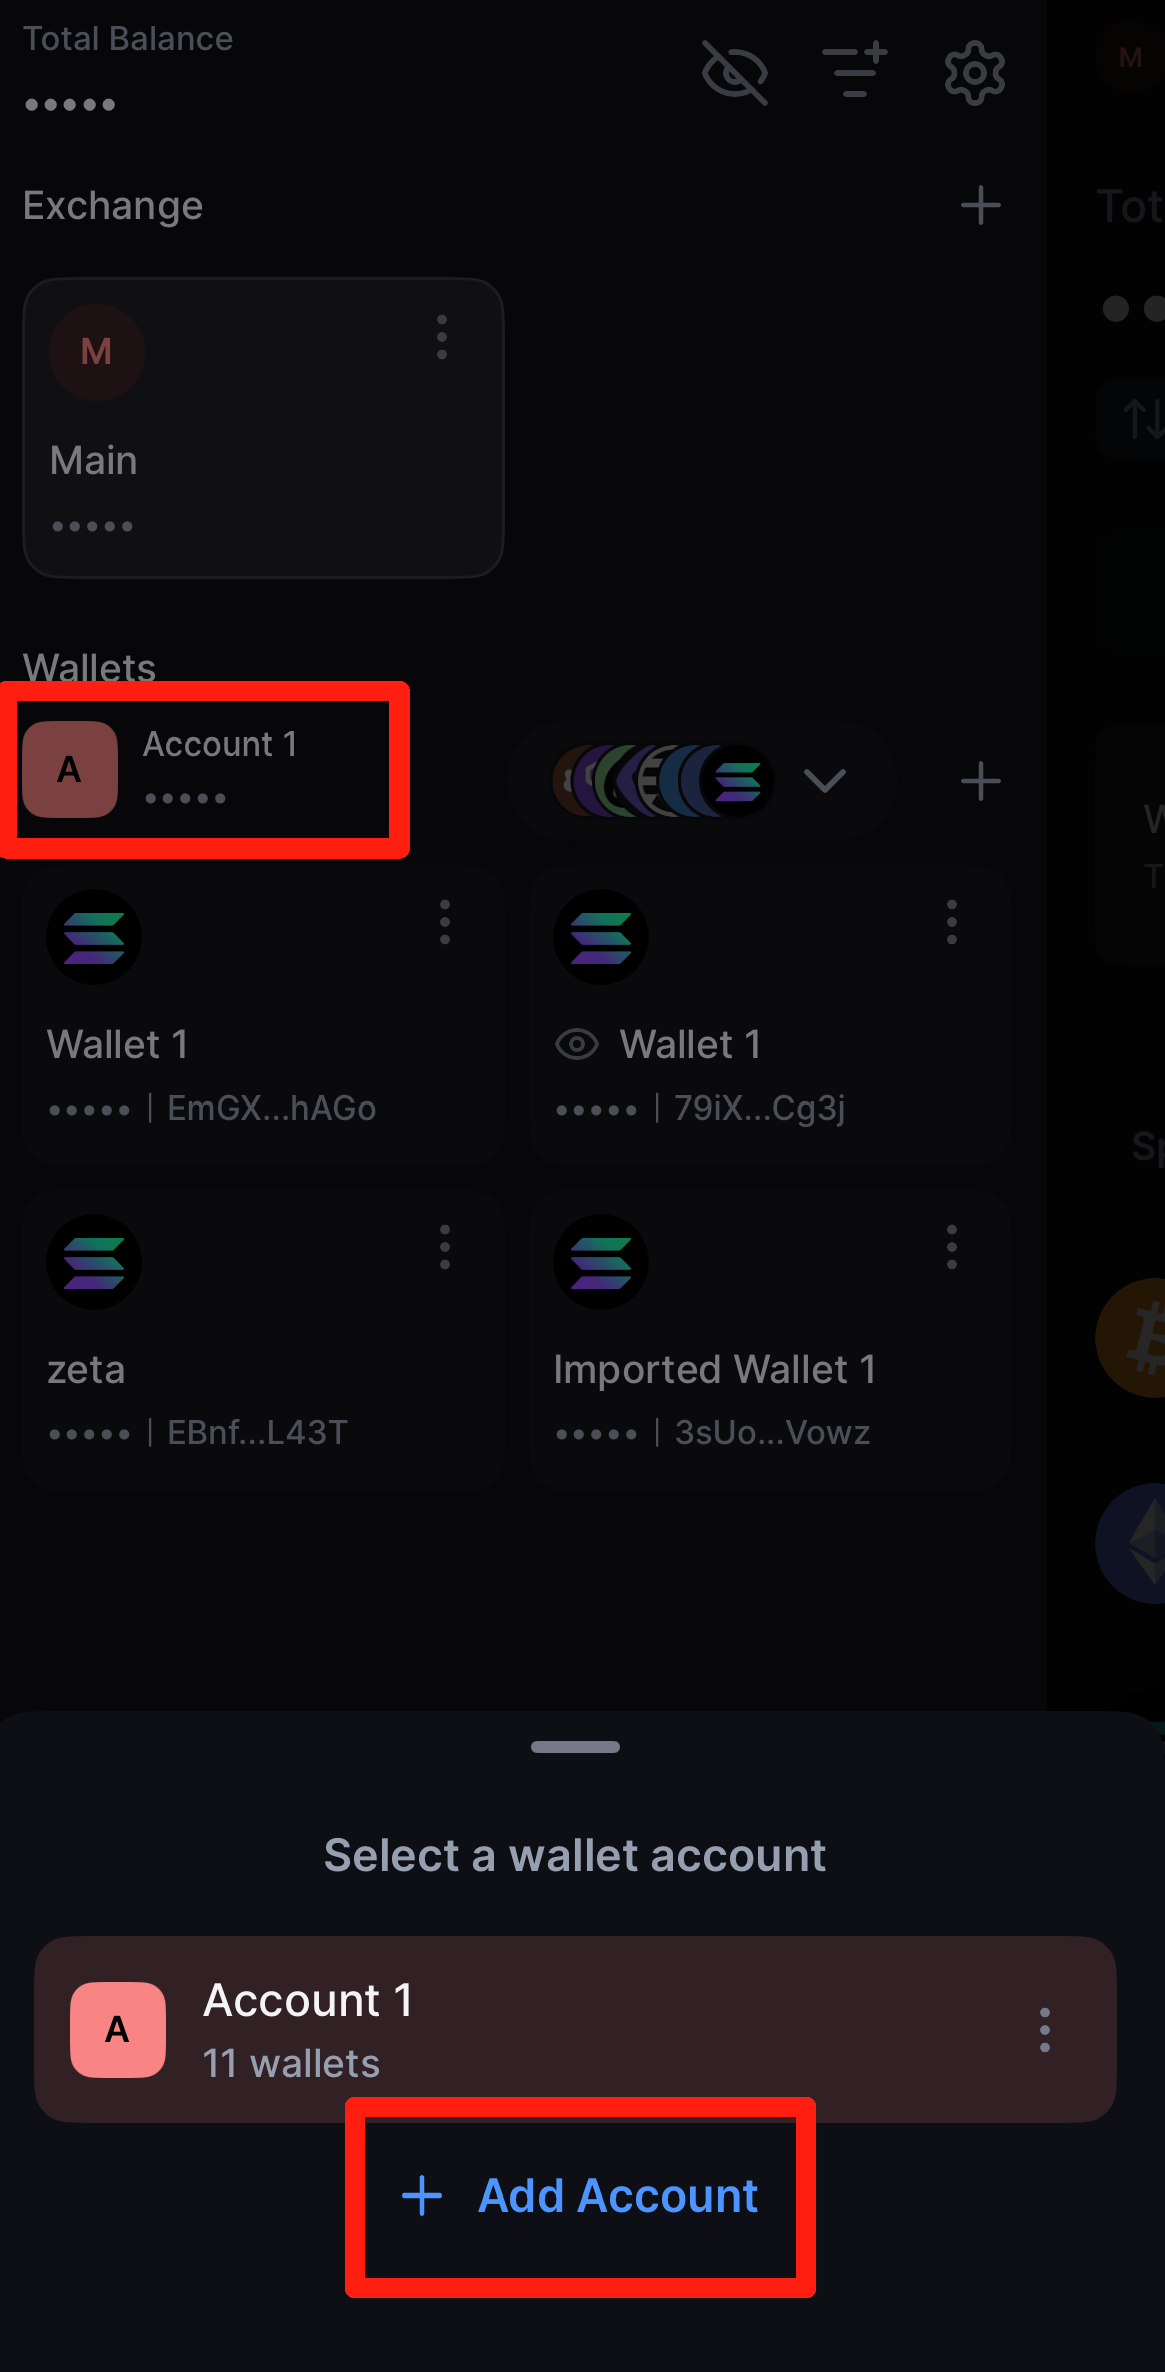This screenshot has width=1165, height=2372.
Task: Select the Main exchange card
Action: click(x=263, y=440)
